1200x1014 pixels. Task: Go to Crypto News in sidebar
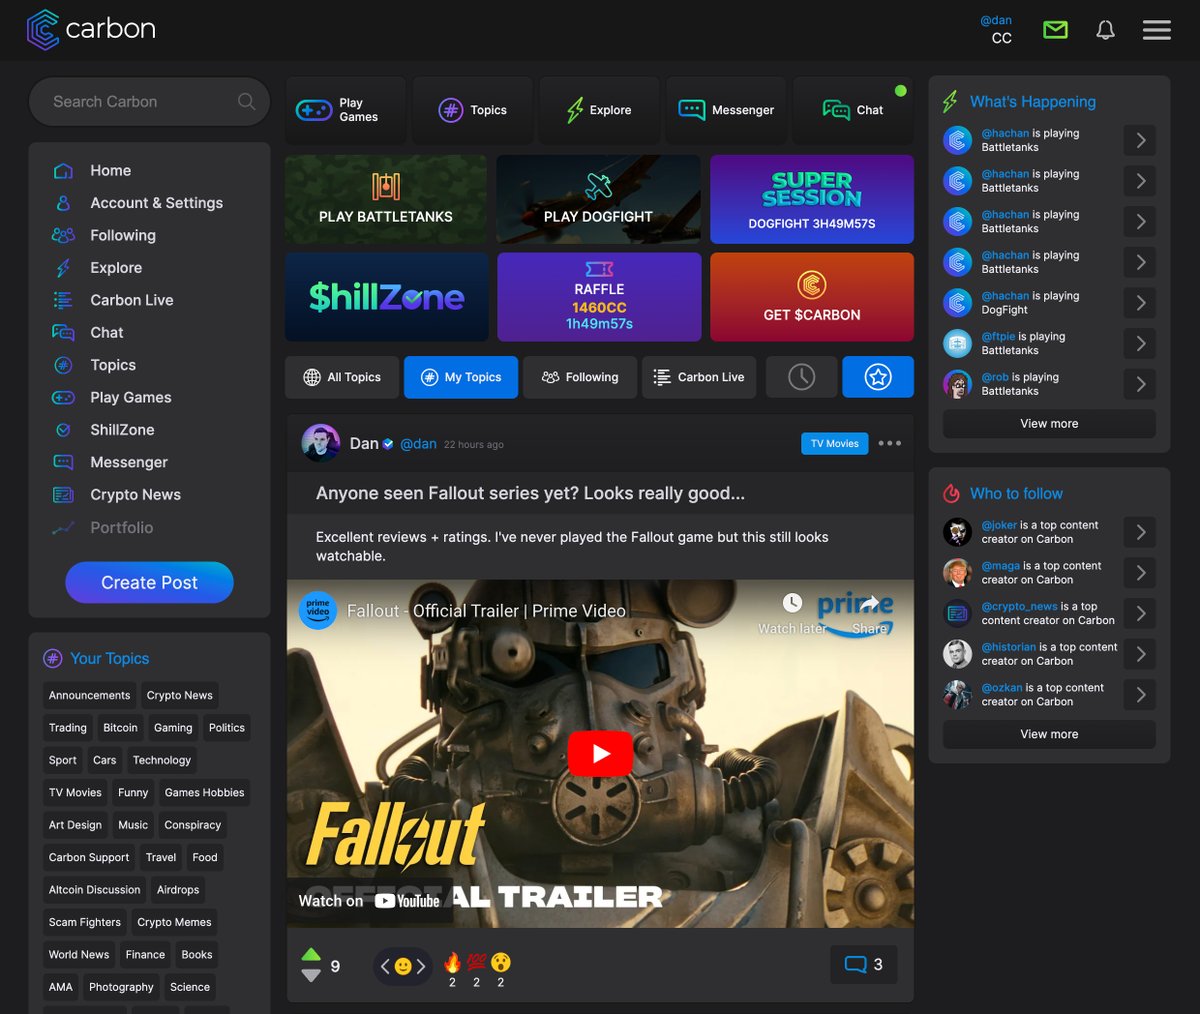pos(135,495)
